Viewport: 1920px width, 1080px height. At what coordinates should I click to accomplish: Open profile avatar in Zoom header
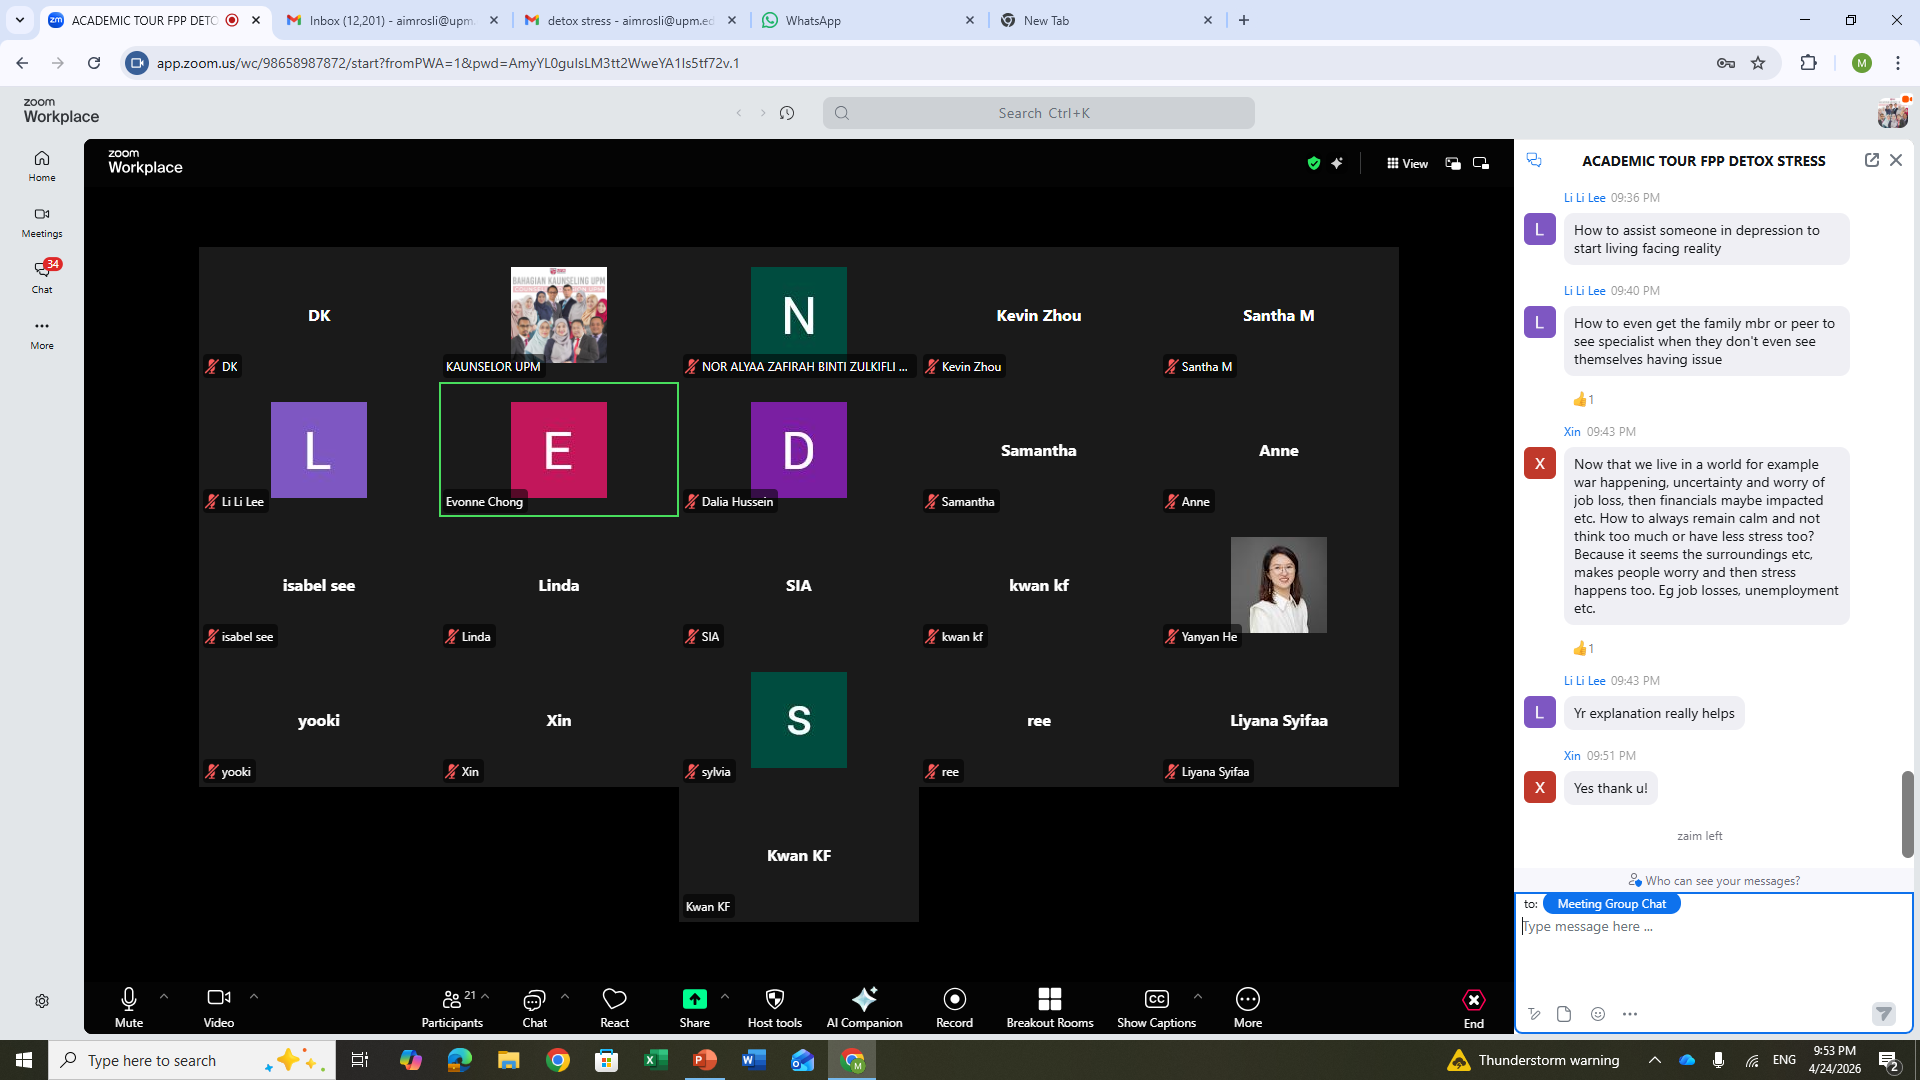point(1892,113)
